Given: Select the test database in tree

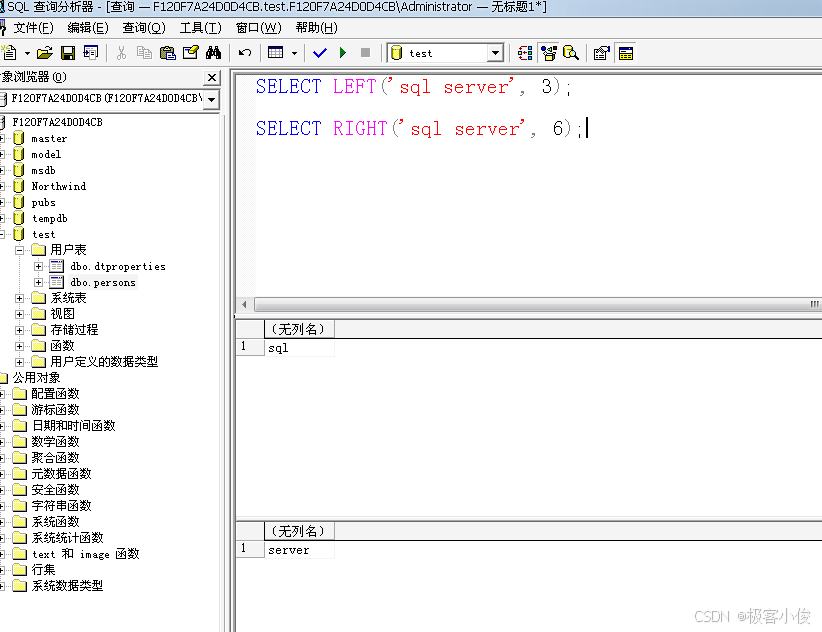Looking at the screenshot, I should (x=44, y=234).
